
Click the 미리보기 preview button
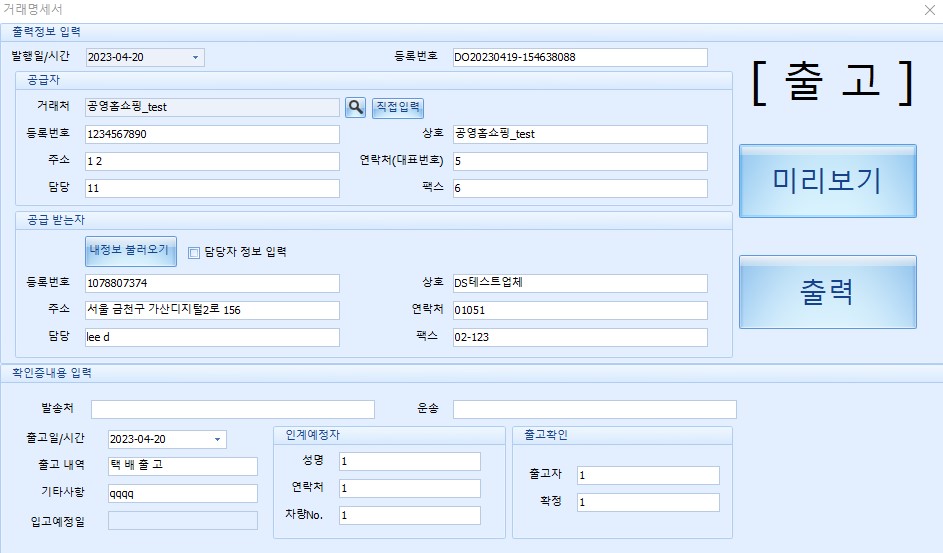[x=828, y=181]
